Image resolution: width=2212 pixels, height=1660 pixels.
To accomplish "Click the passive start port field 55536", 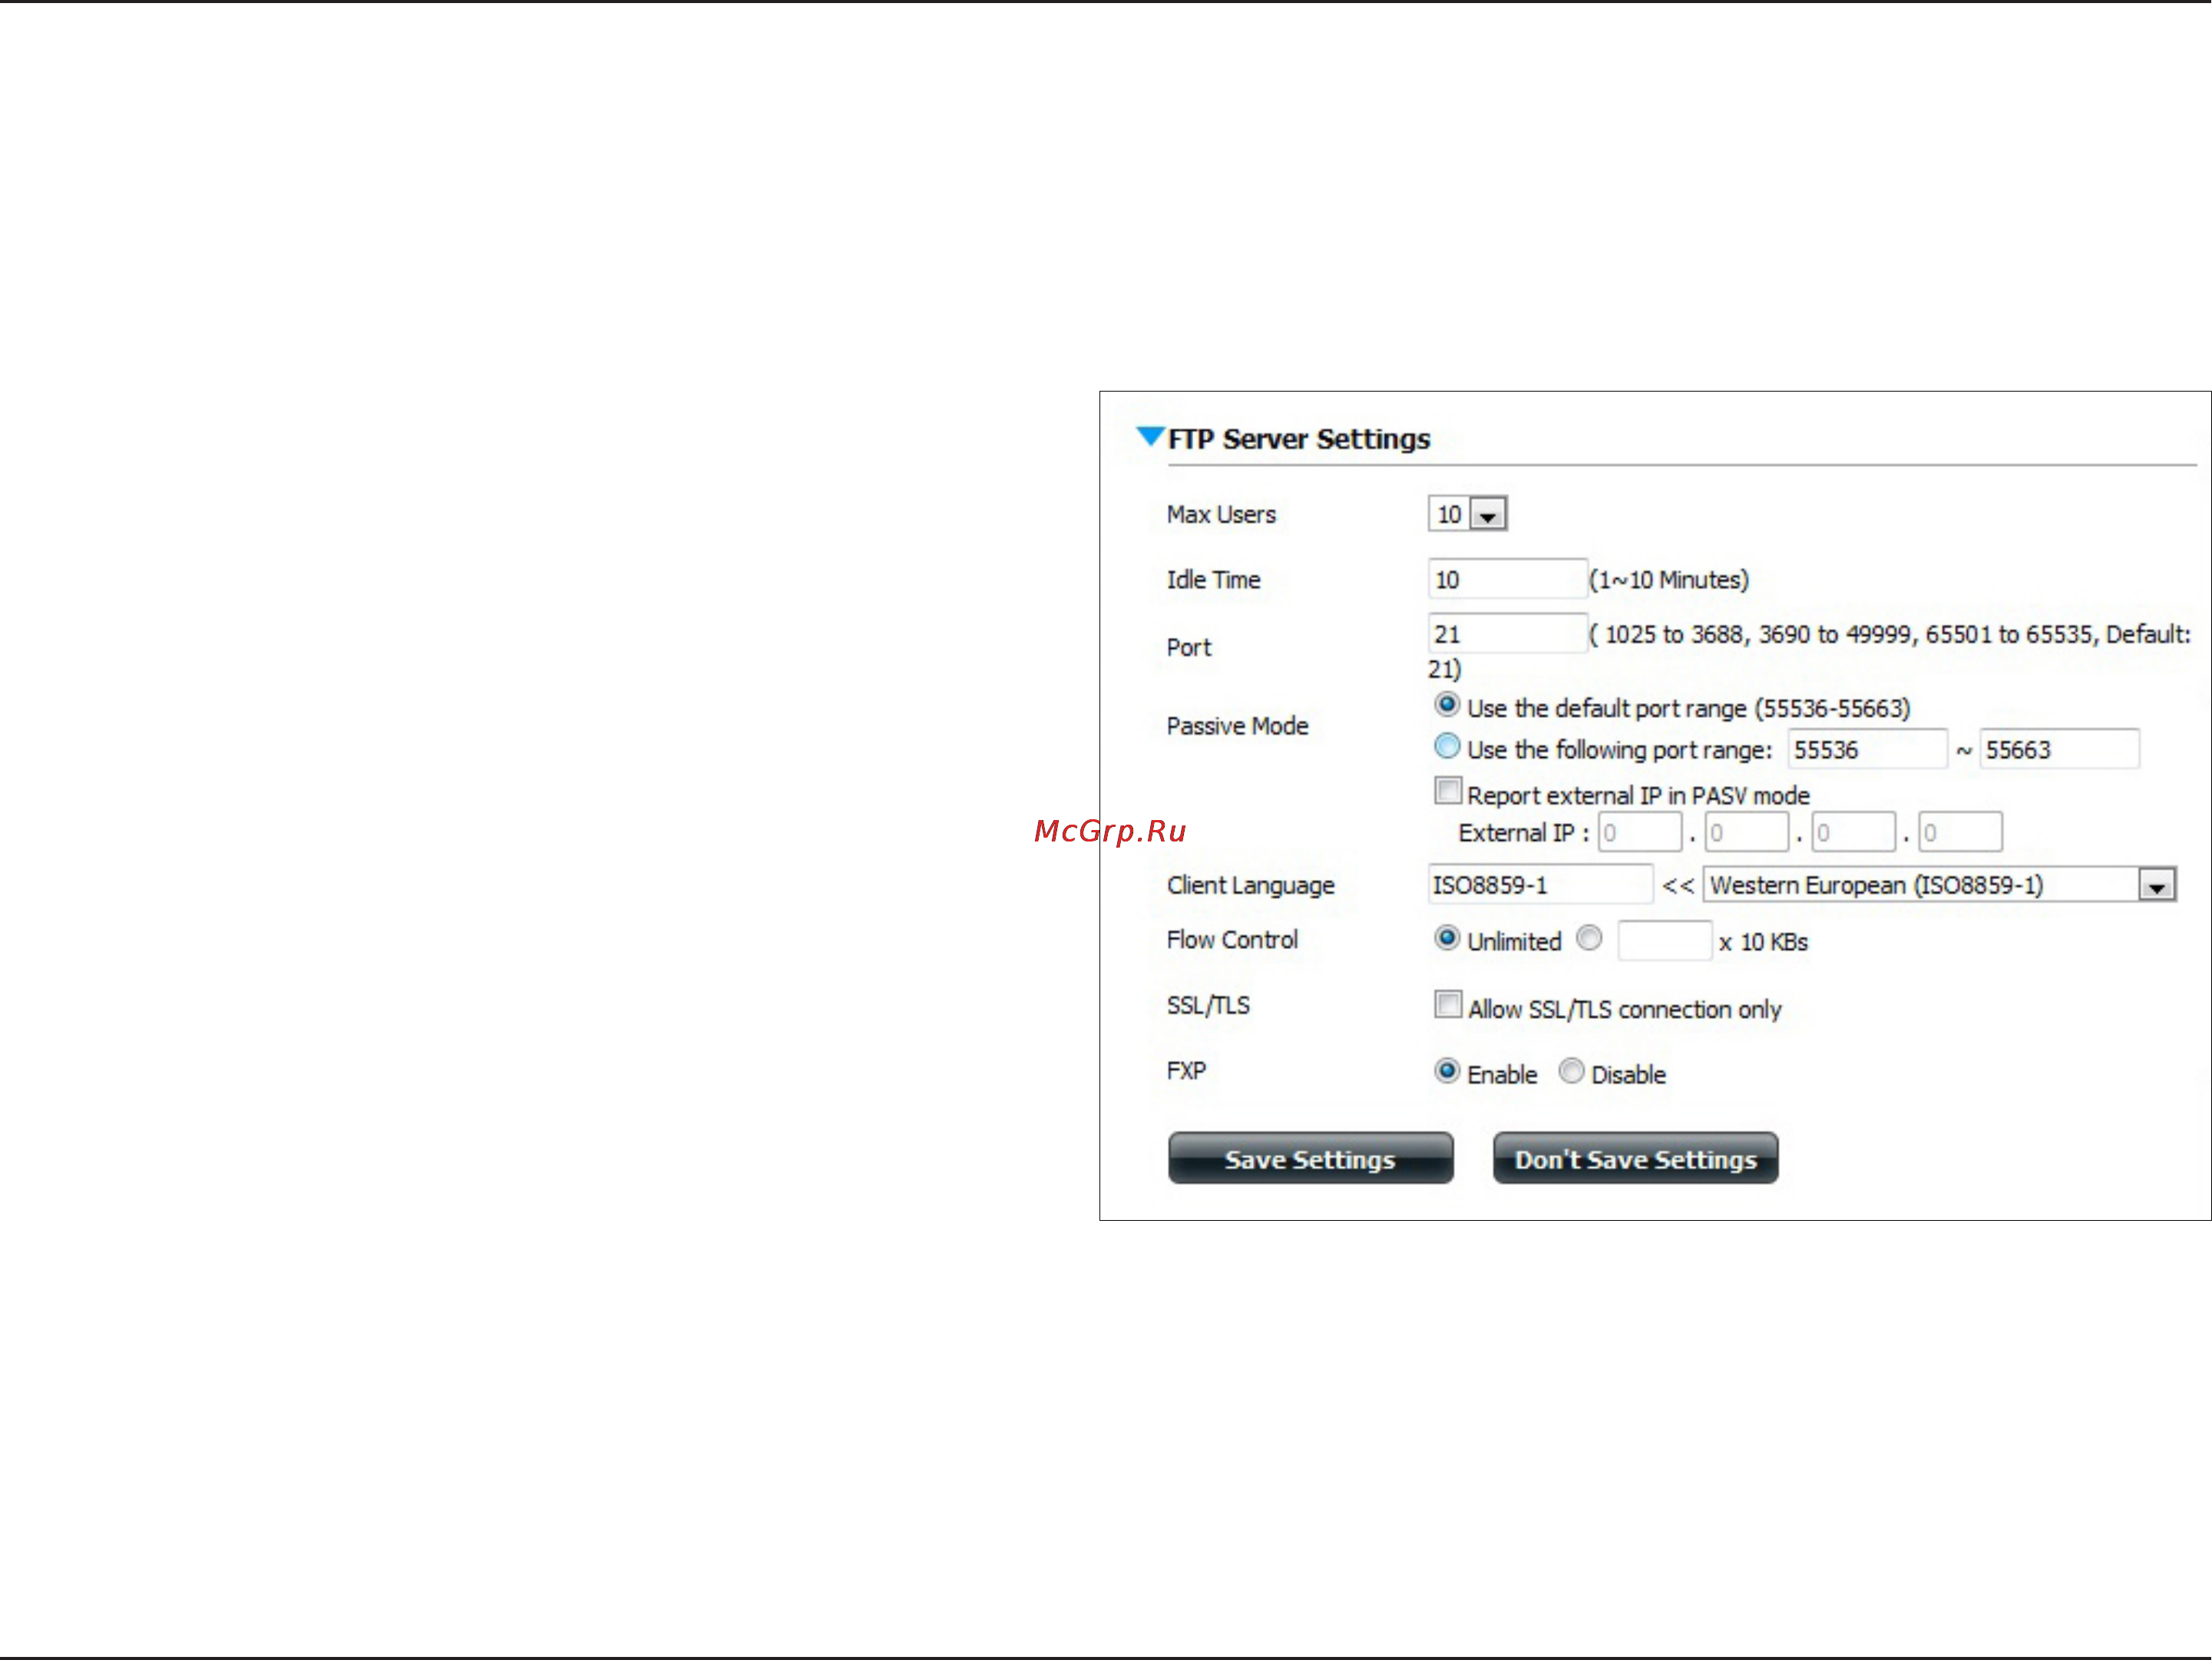I will pos(1866,749).
